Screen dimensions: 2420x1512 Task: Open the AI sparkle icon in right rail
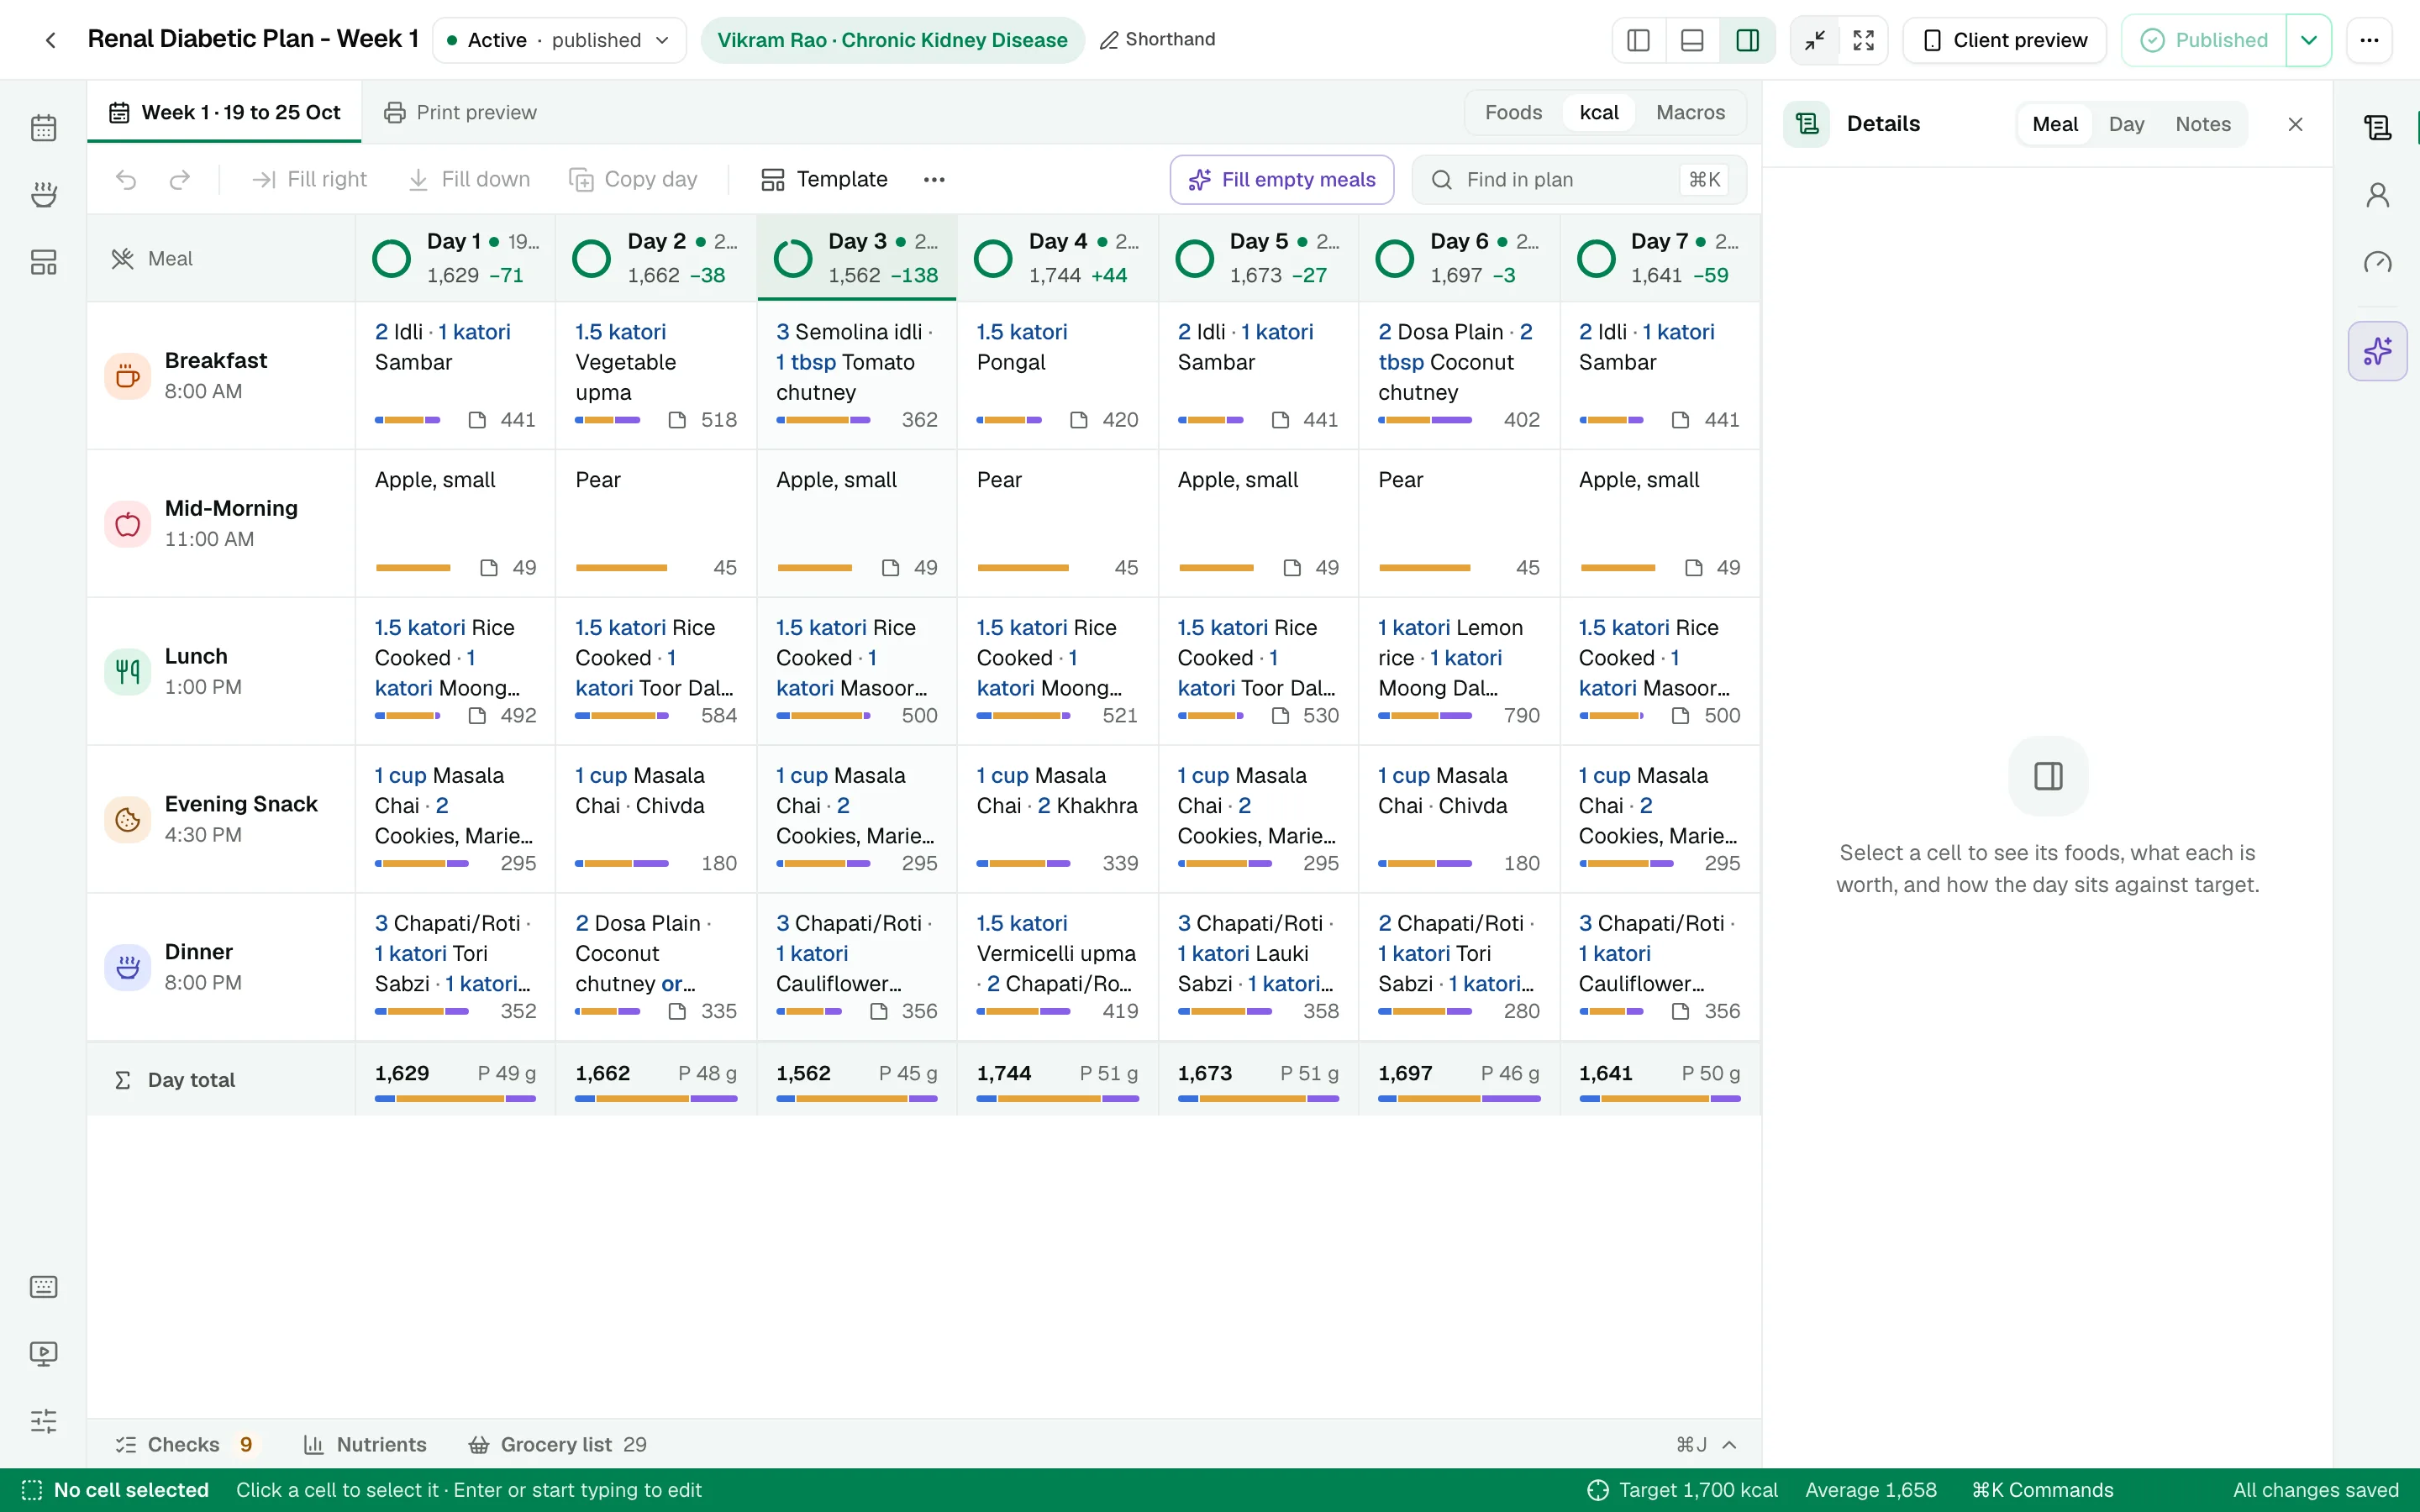tap(2378, 351)
